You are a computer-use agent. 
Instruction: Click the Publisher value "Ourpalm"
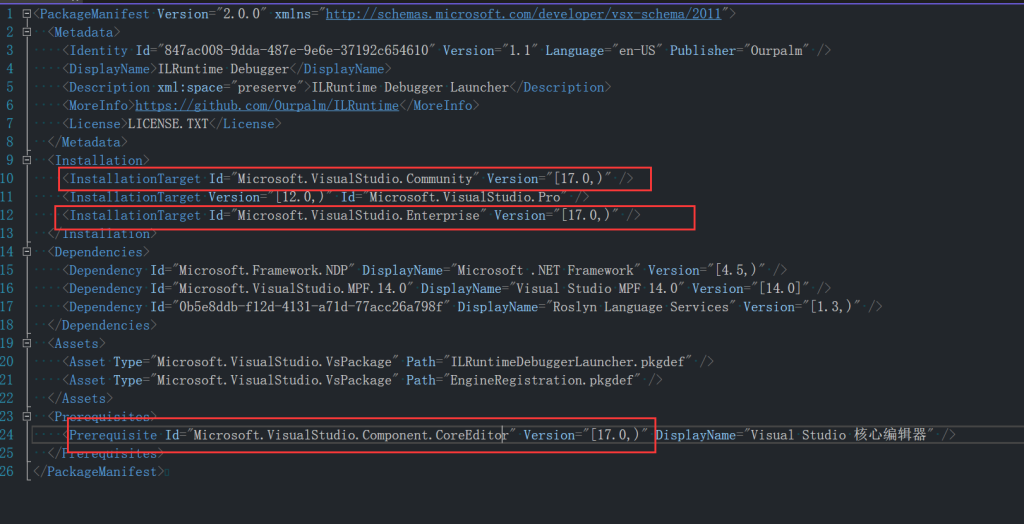pyautogui.click(x=776, y=50)
